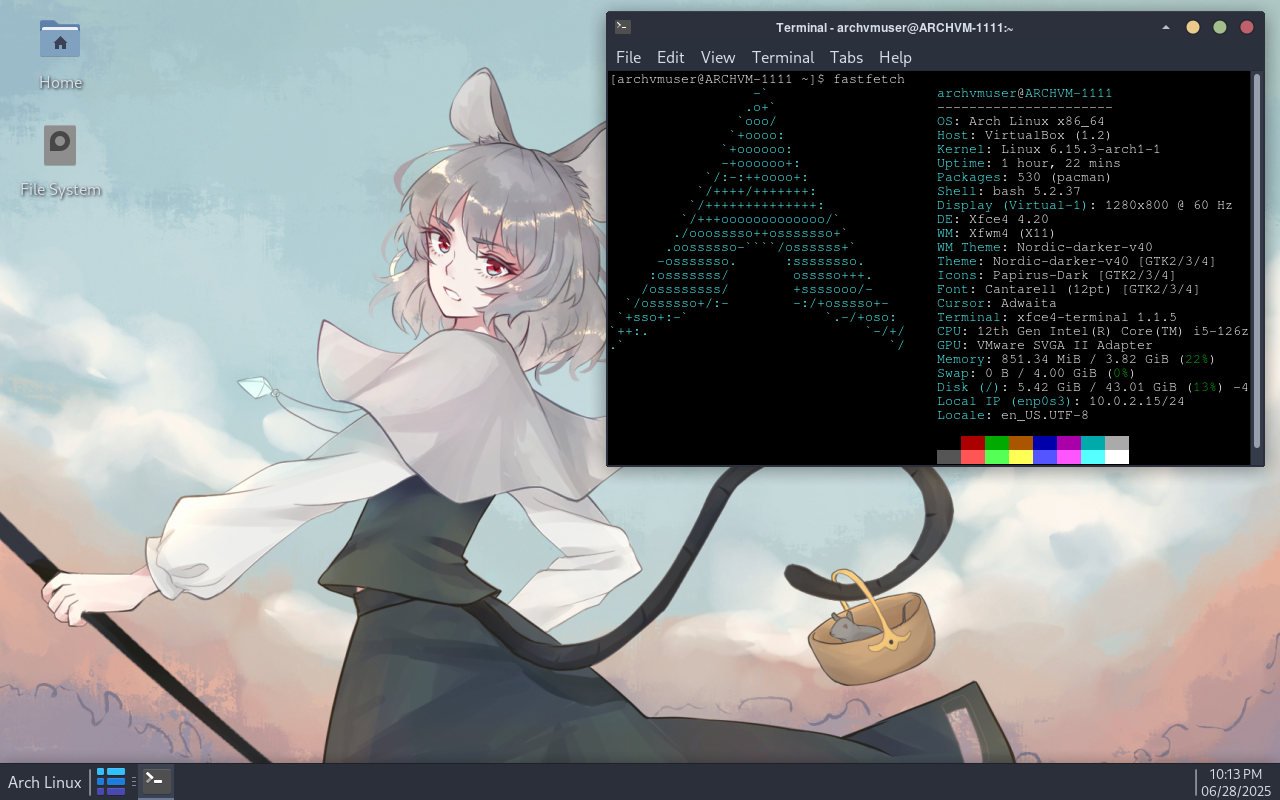Click the Arch ASCII logo in the terminal
Screen dimensions: 1280x800
click(x=757, y=219)
